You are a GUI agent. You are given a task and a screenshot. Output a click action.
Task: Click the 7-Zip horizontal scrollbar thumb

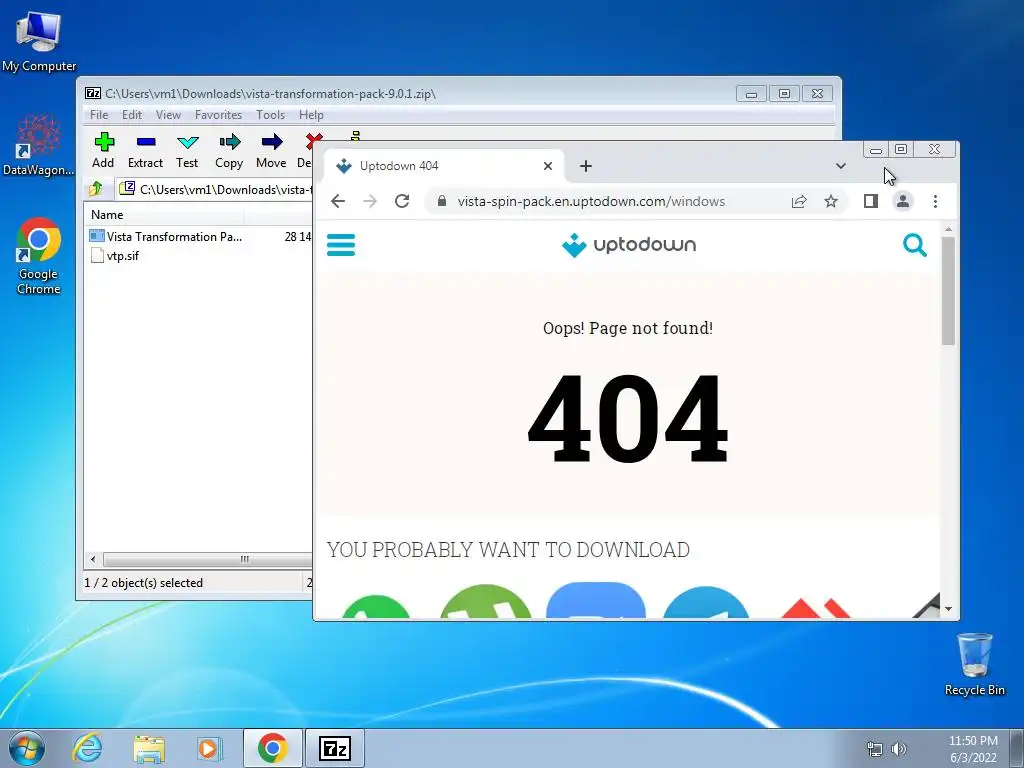207,560
